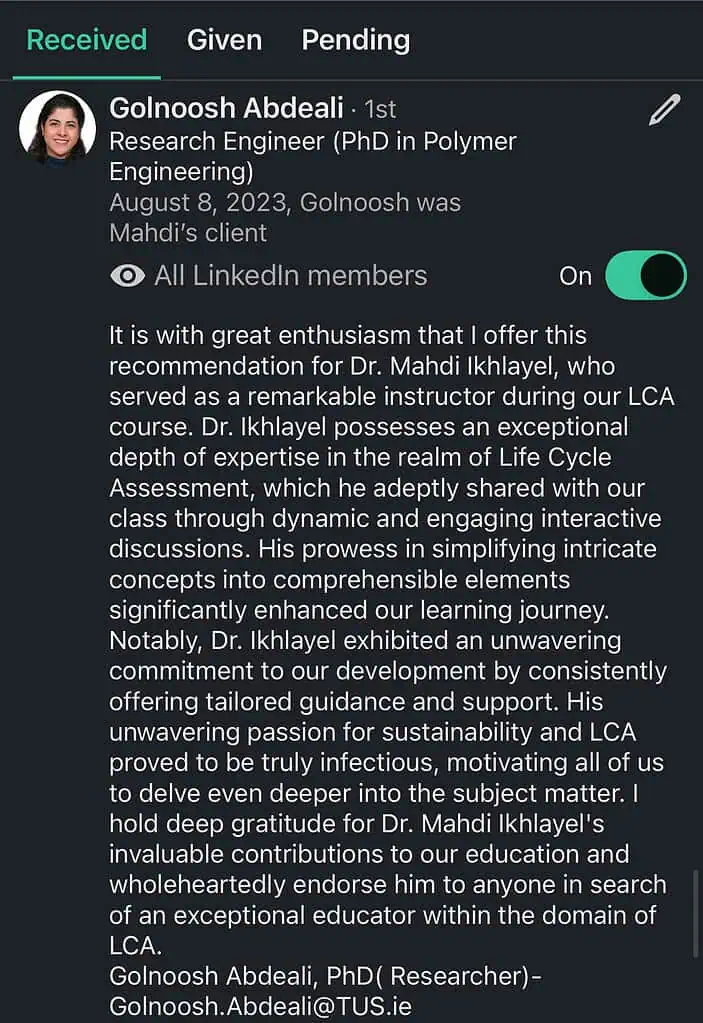Switch to the Given tab
The height and width of the screenshot is (1023, 703).
click(224, 40)
